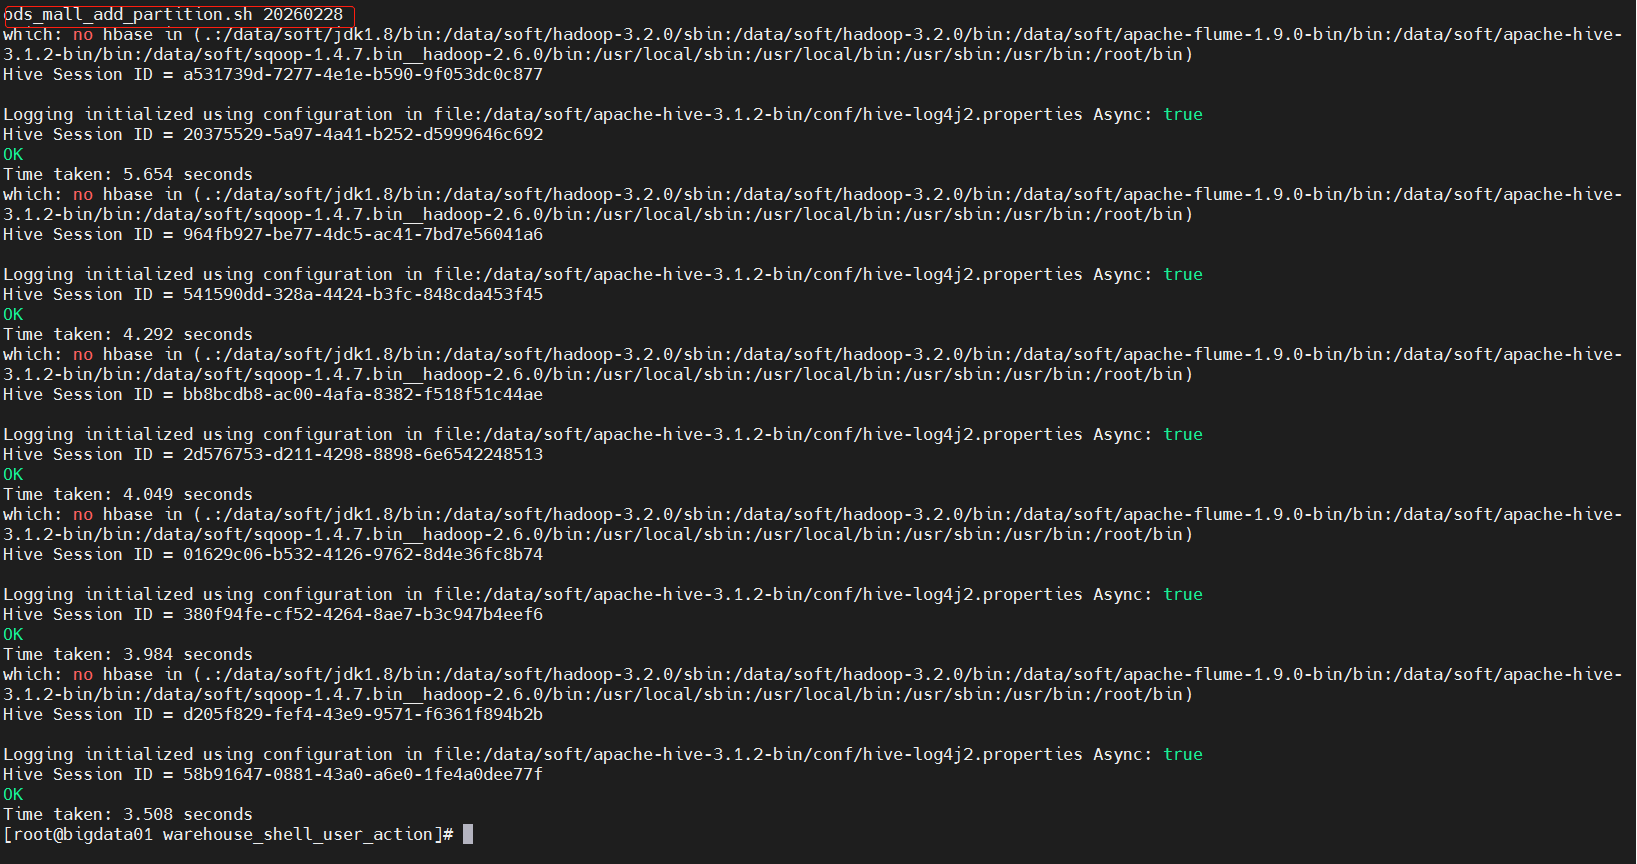The image size is (1637, 864).
Task: Click Hive Session ID 58b91647-0881-43a0-a6e0-1fe4a0dee77f
Action: coord(273,774)
